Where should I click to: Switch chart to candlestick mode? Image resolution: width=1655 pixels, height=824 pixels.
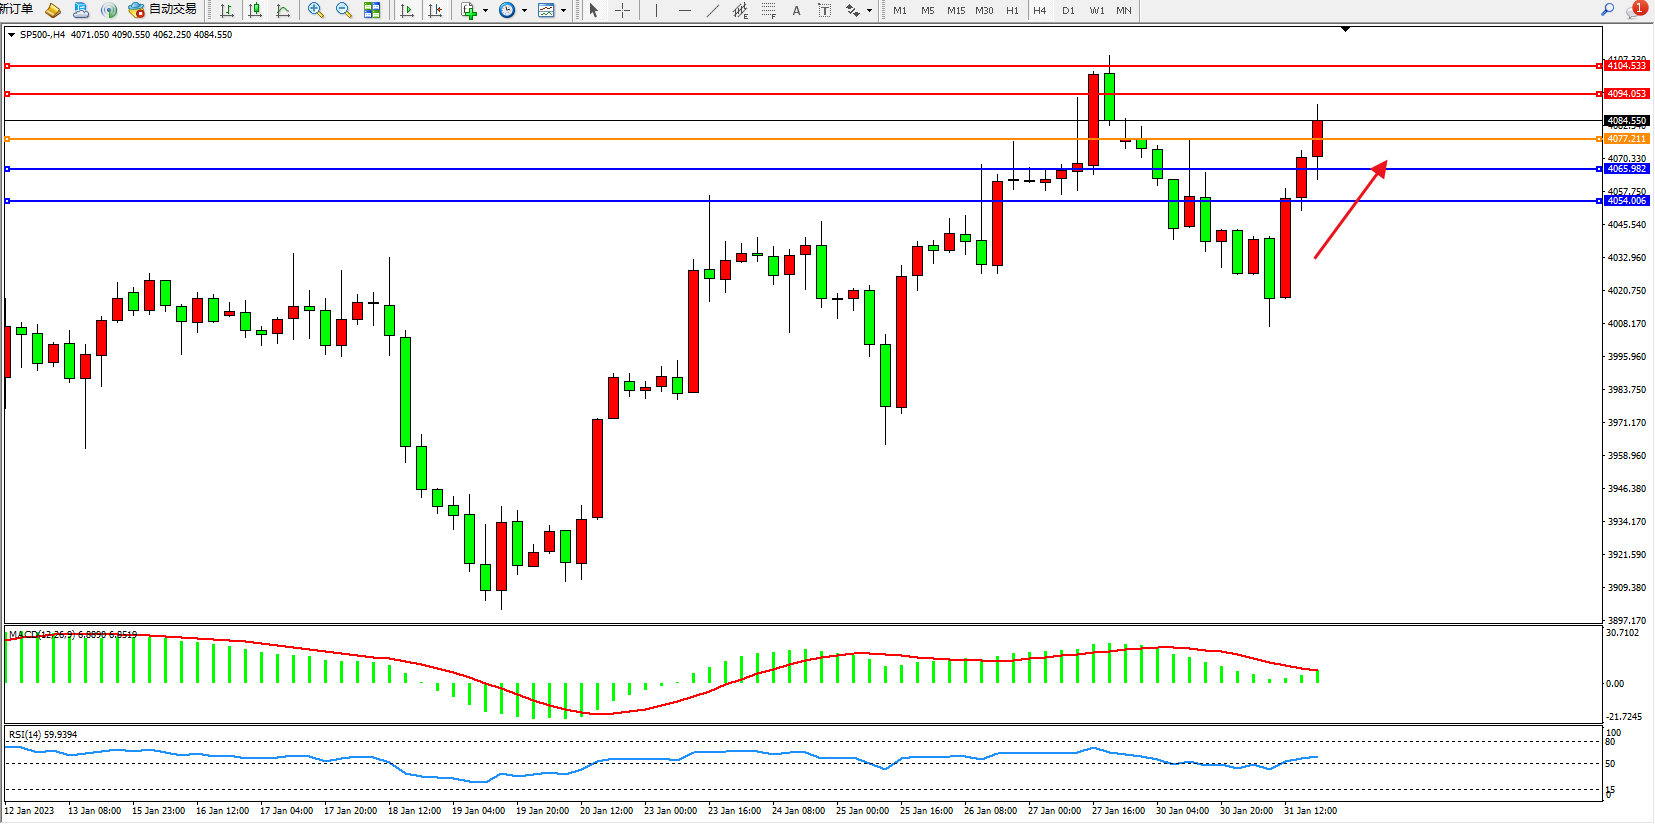[x=255, y=10]
